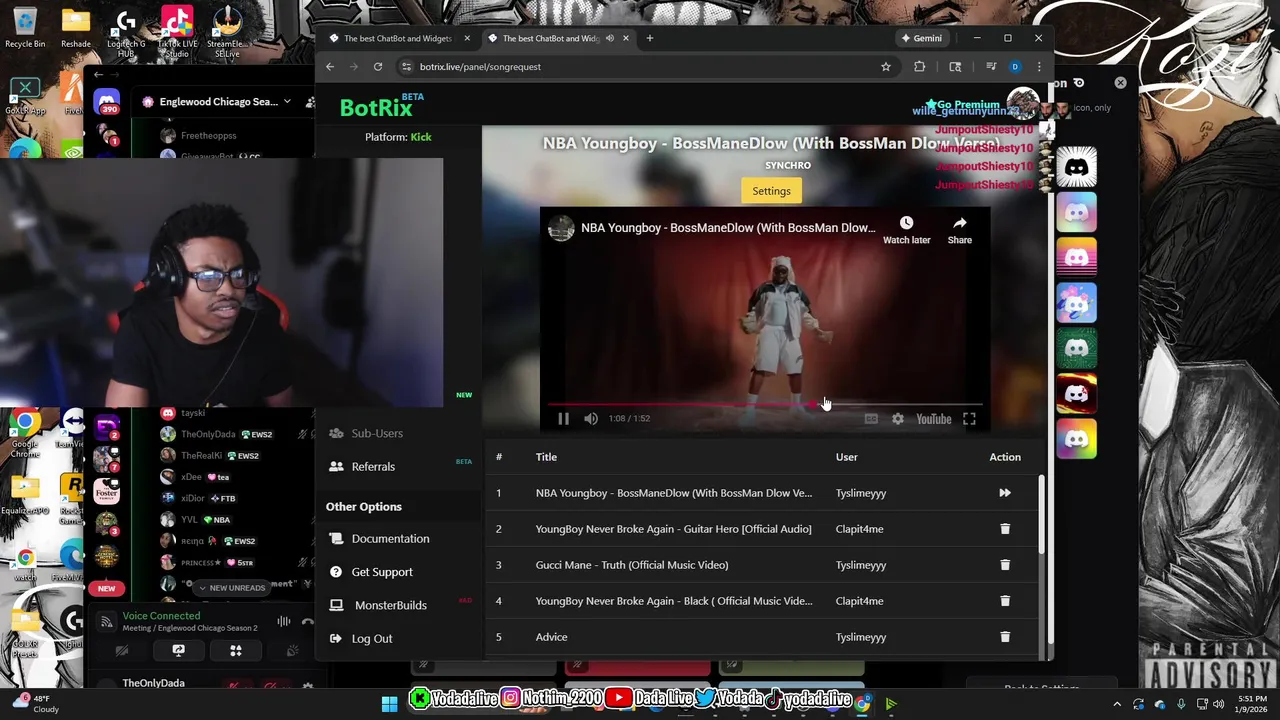Click the Gemini button in Chrome
This screenshot has width=1280, height=720.
pyautogui.click(x=921, y=38)
